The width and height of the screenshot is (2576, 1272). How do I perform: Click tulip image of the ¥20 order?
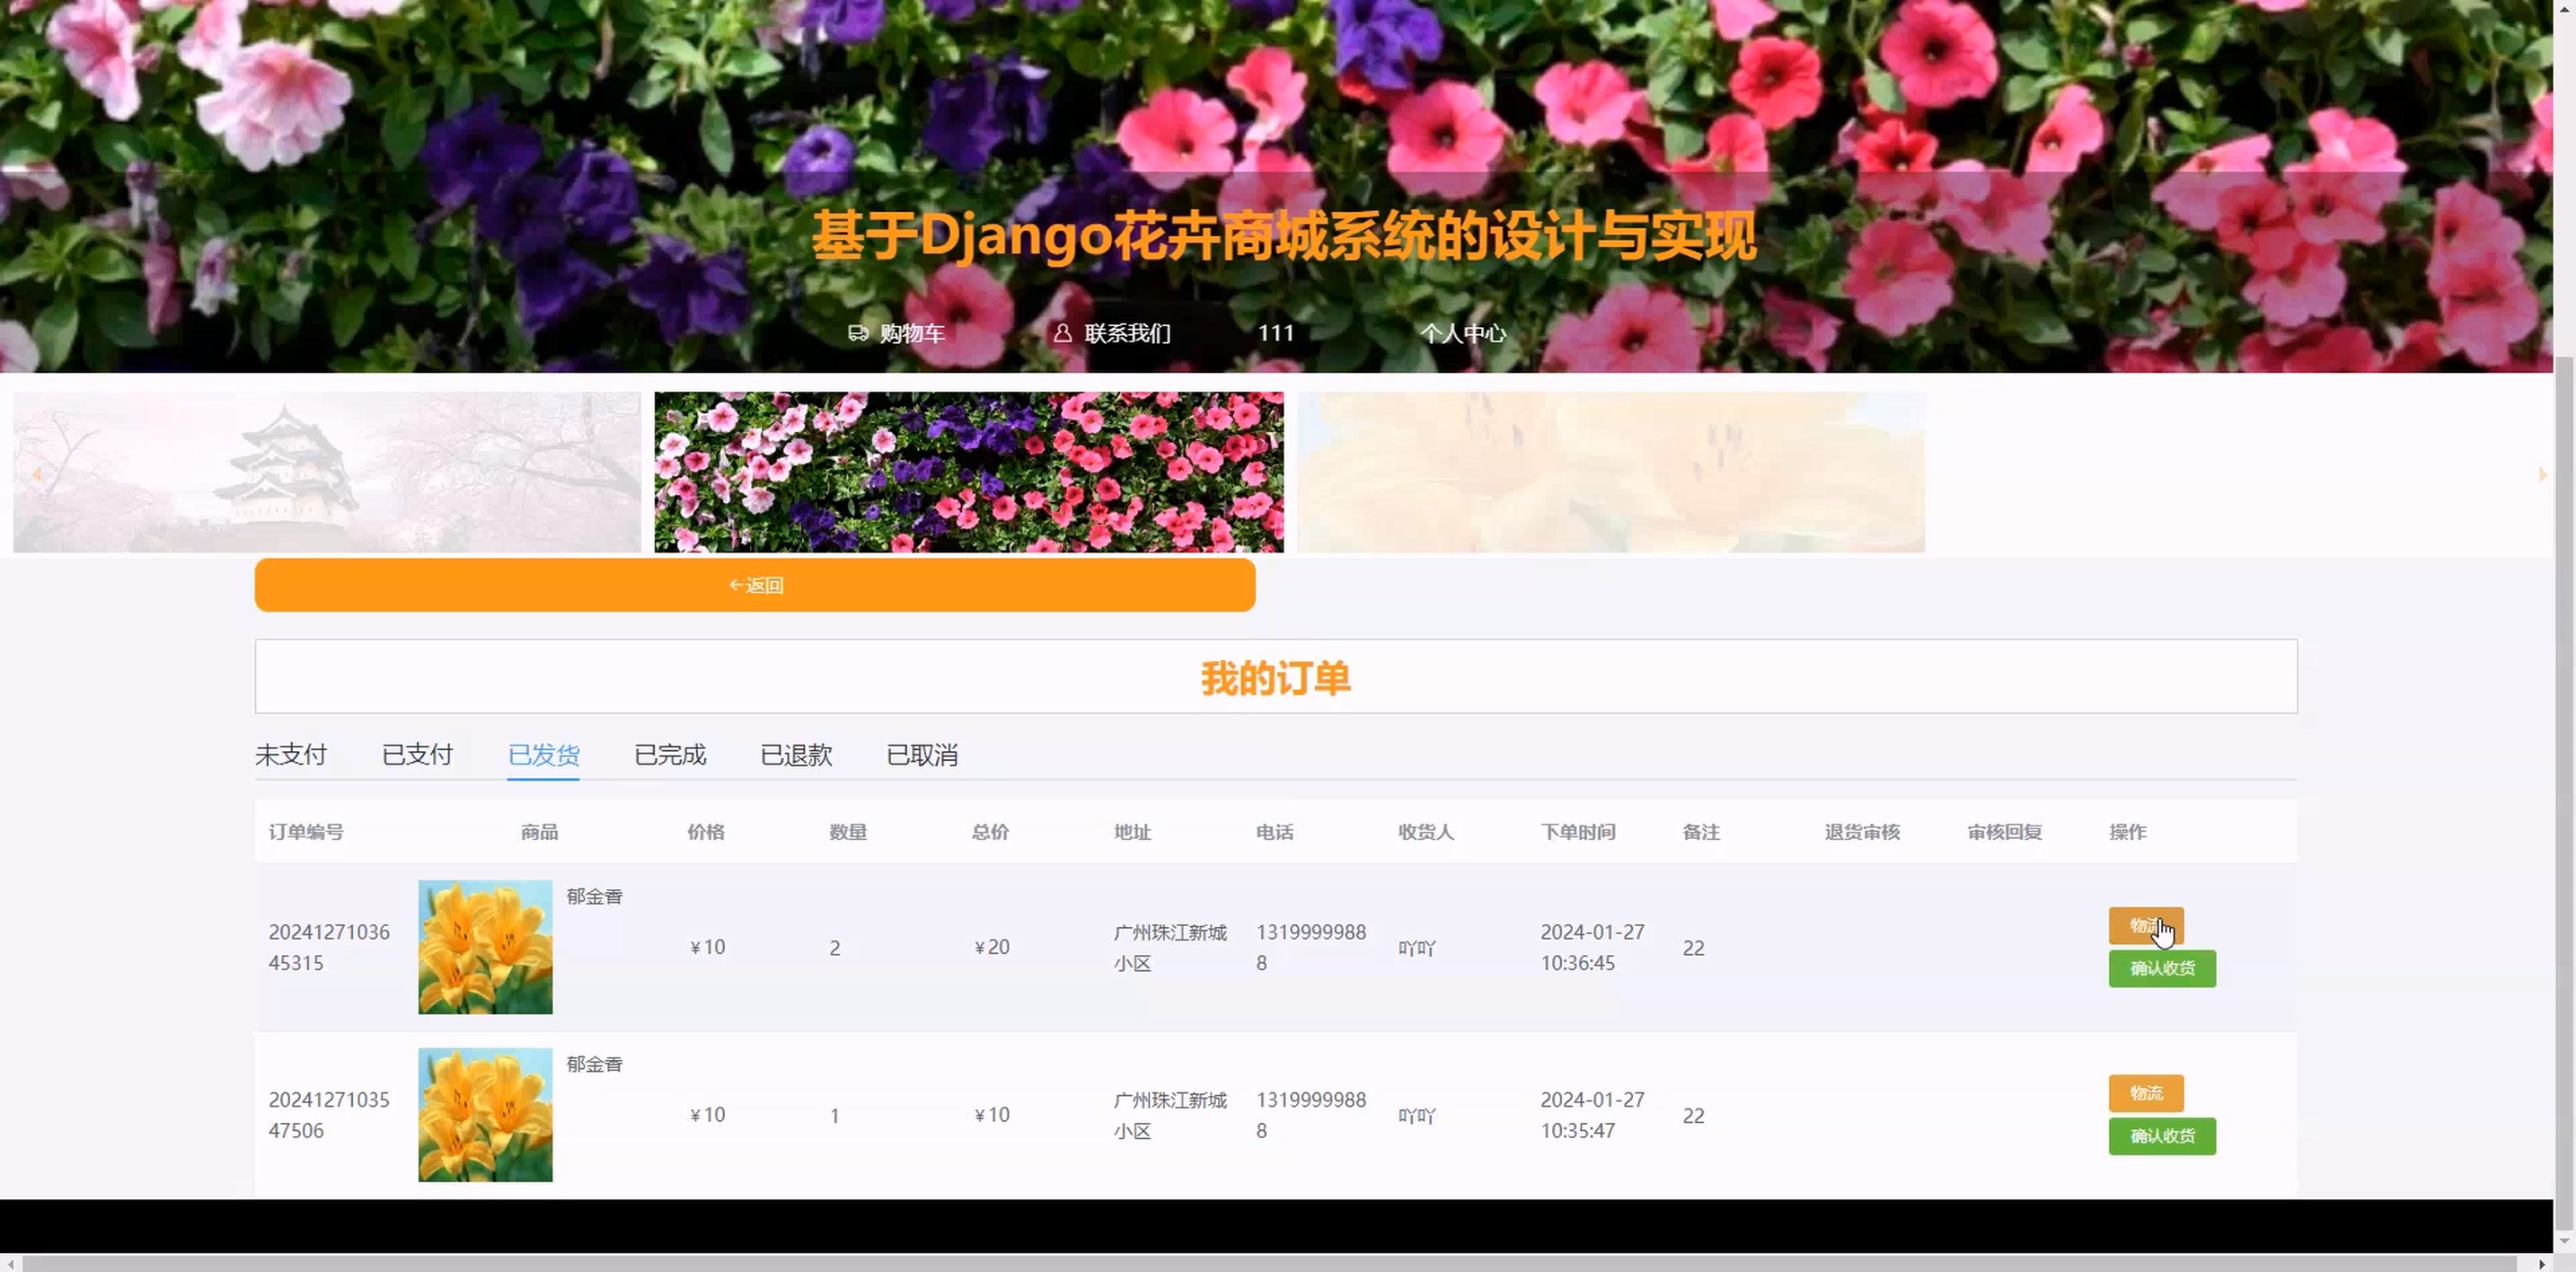point(485,947)
